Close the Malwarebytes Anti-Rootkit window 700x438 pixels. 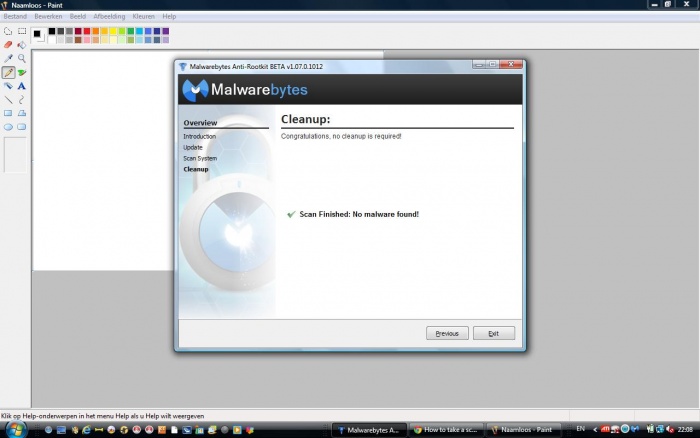(x=511, y=64)
